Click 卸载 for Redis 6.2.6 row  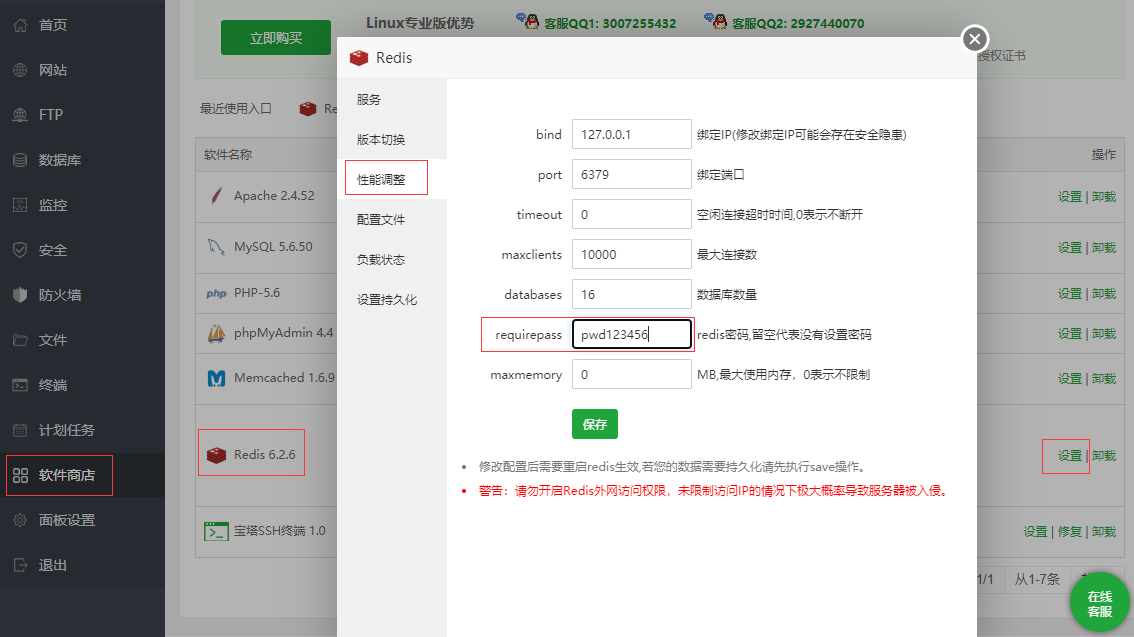tap(1104, 456)
